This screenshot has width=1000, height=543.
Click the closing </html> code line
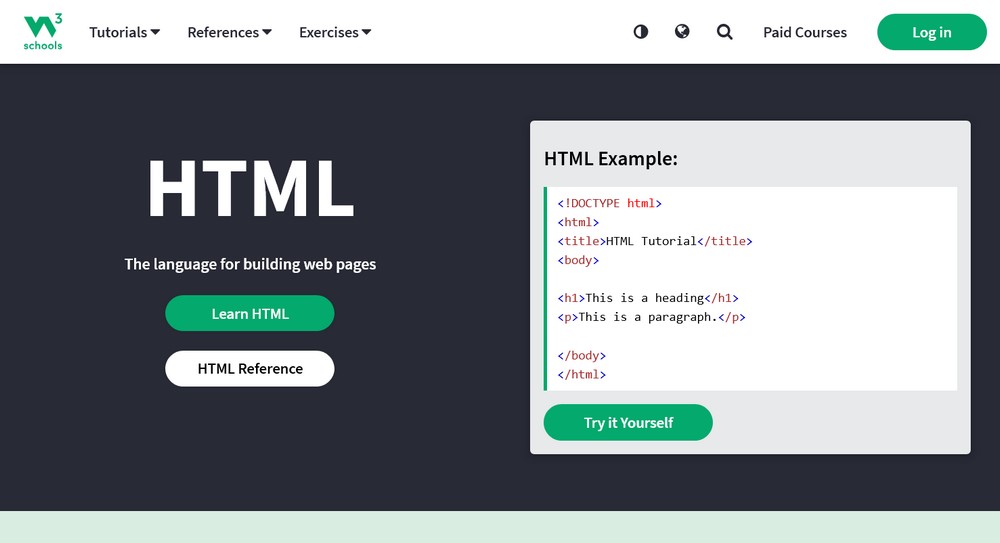pos(582,375)
